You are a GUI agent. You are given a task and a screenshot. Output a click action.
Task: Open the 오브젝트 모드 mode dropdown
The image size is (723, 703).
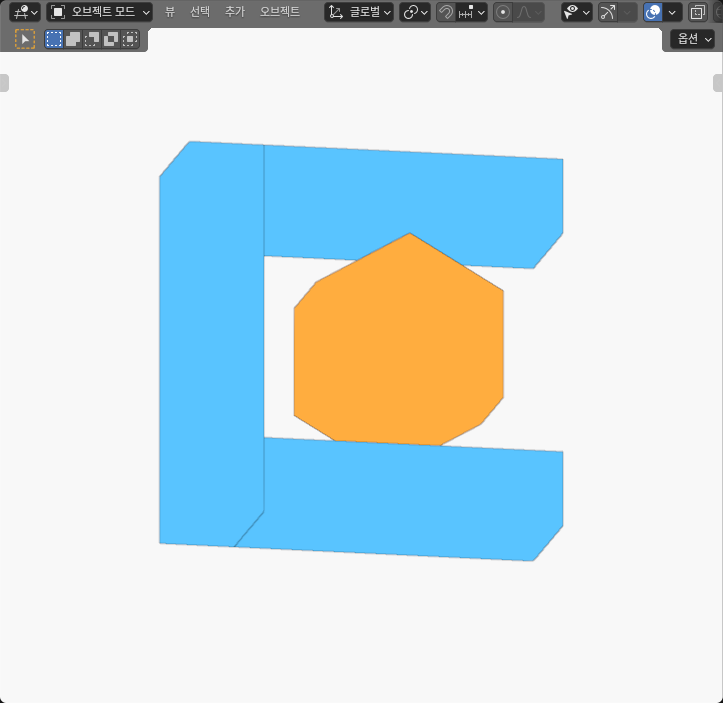point(100,12)
